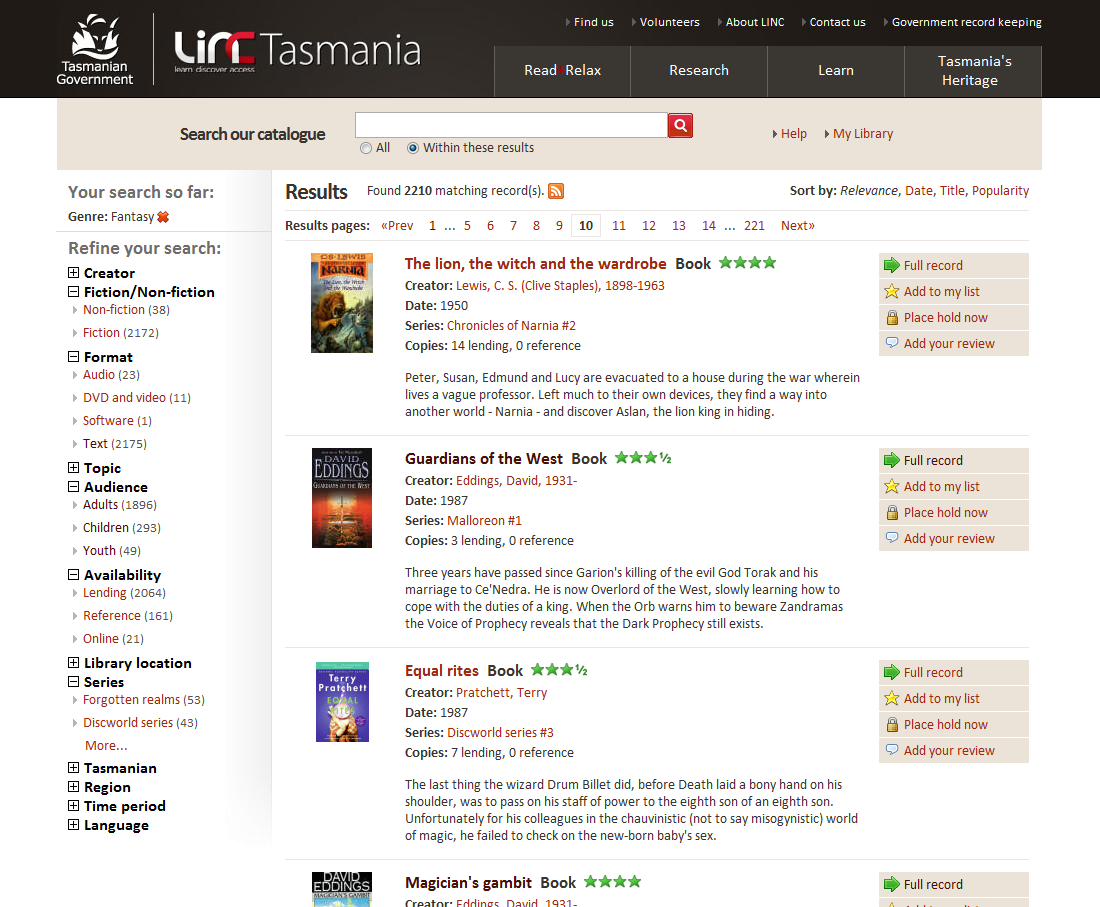Open creator Pratchett, Terry
Viewport: 1100px width, 907px height.
(501, 692)
